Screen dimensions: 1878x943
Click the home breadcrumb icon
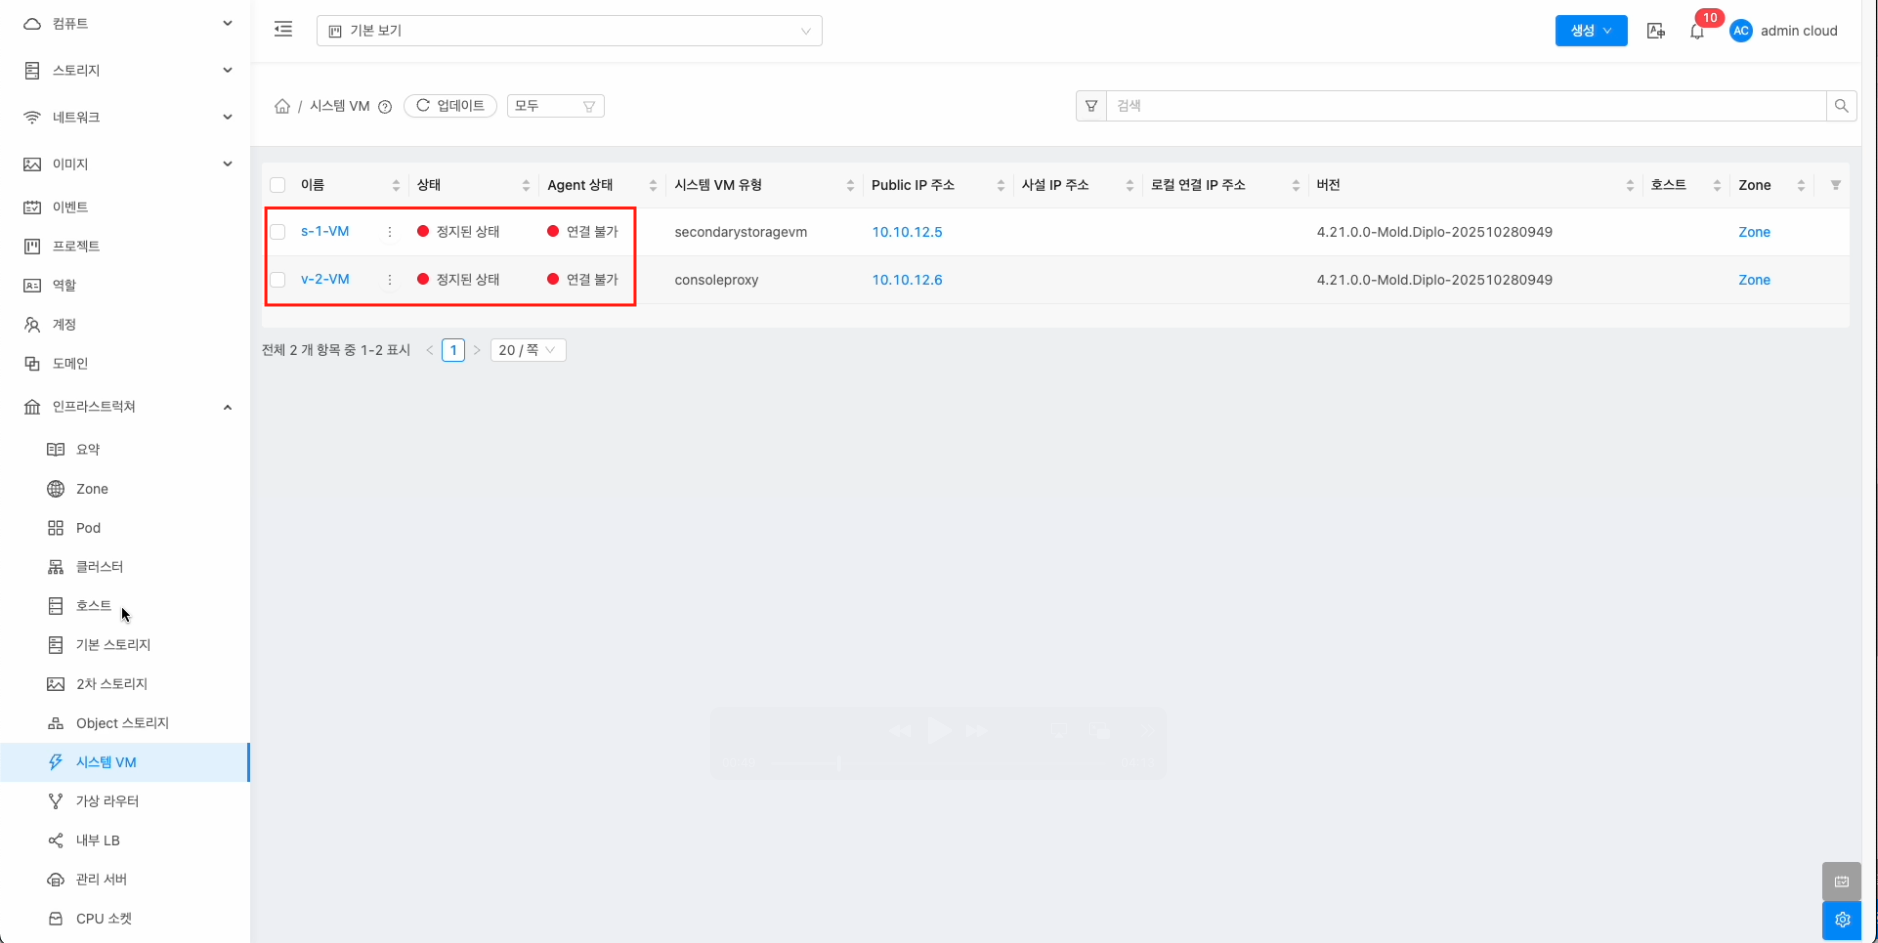[x=282, y=106]
